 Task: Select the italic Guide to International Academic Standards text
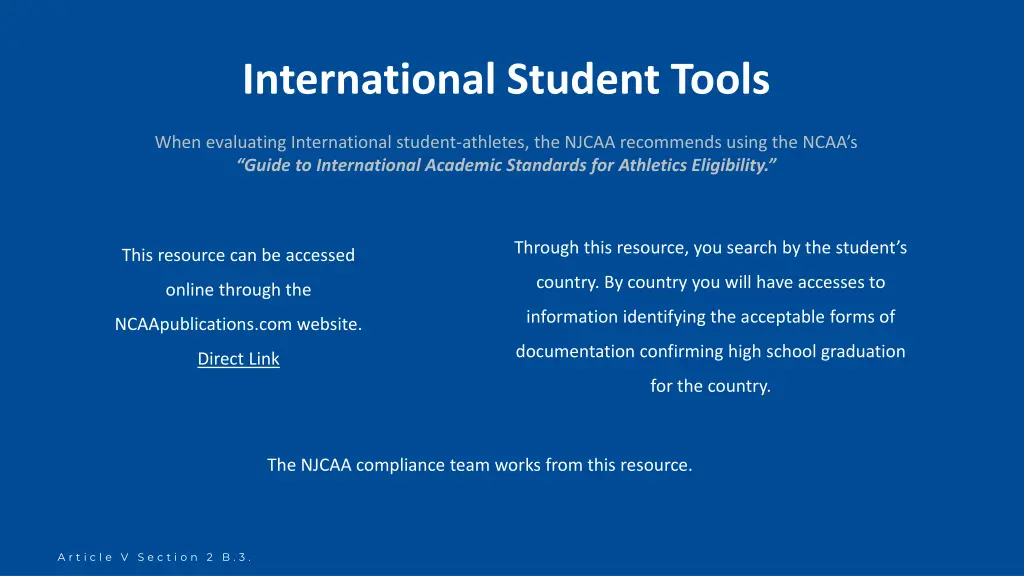(506, 165)
